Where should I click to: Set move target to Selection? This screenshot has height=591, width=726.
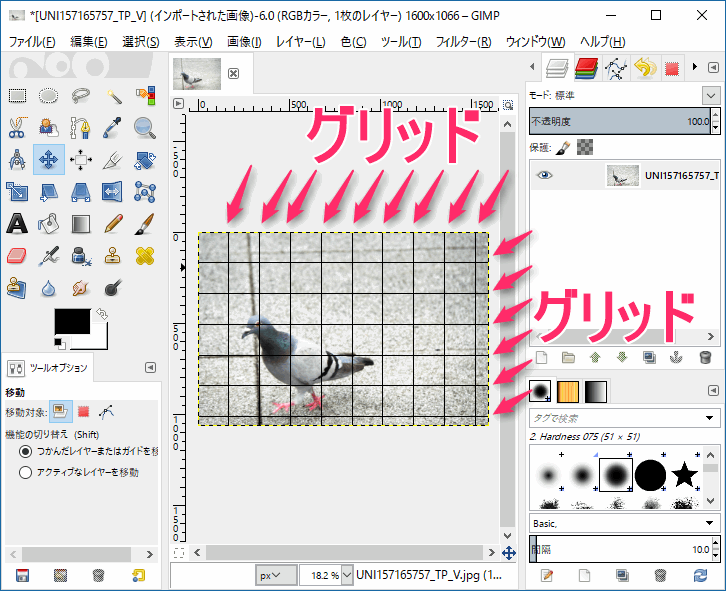pyautogui.click(x=83, y=411)
